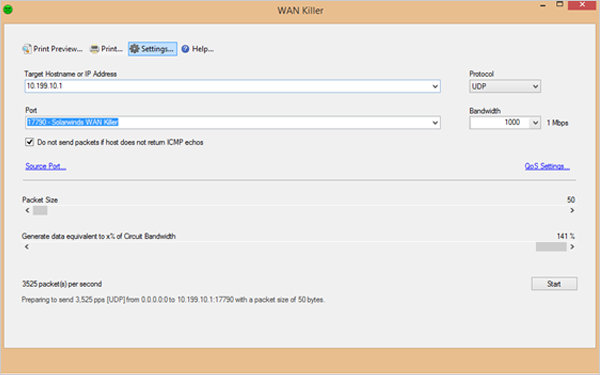
Task: Click the 1 Mbps label
Action: coord(558,123)
